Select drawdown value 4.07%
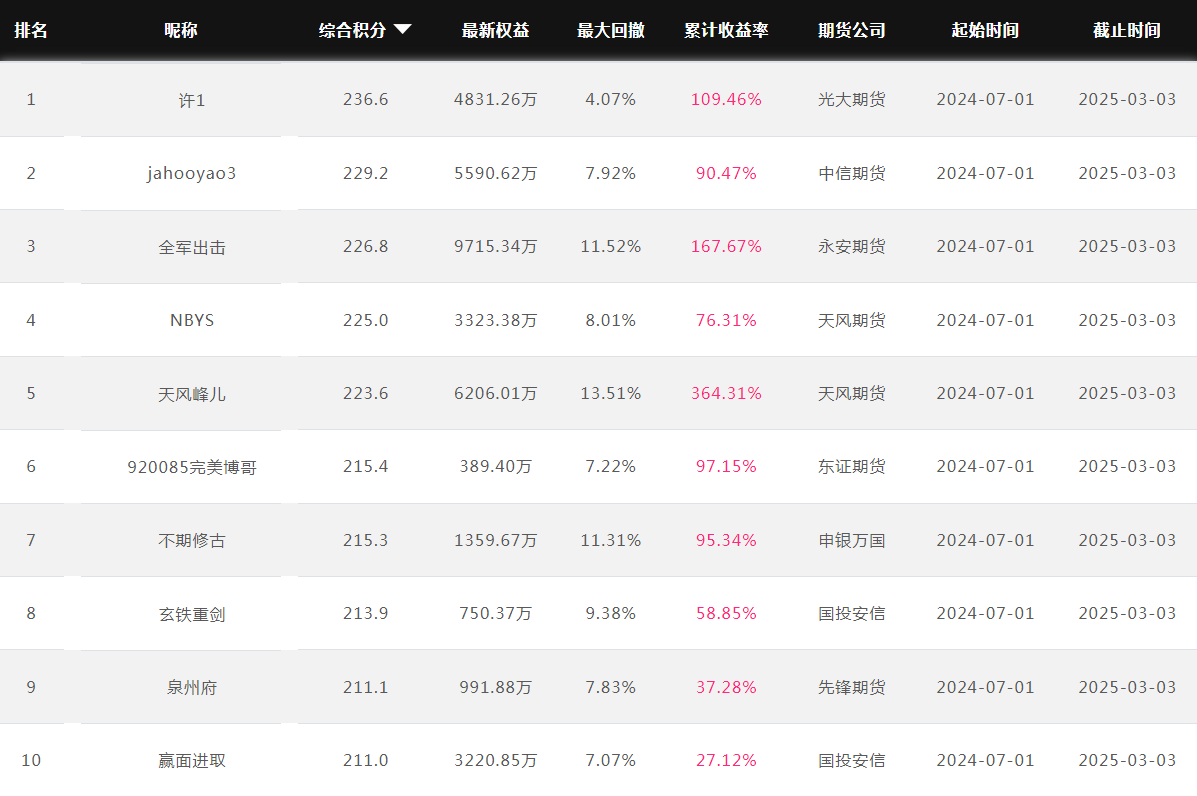Viewport: 1197px width, 796px height. click(x=611, y=99)
